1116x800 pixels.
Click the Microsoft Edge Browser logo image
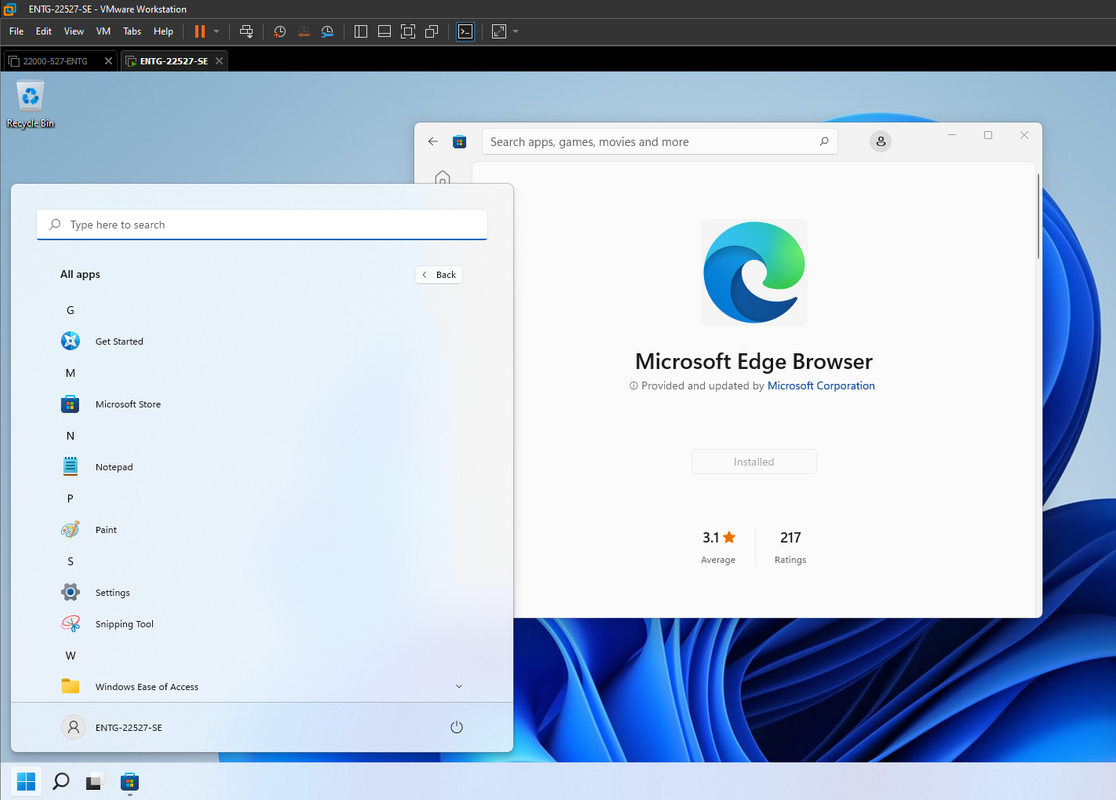coord(754,273)
